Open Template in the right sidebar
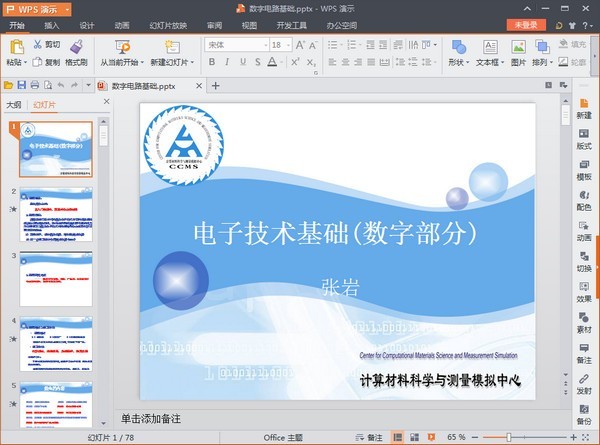The width and height of the screenshot is (600, 445). [x=584, y=170]
